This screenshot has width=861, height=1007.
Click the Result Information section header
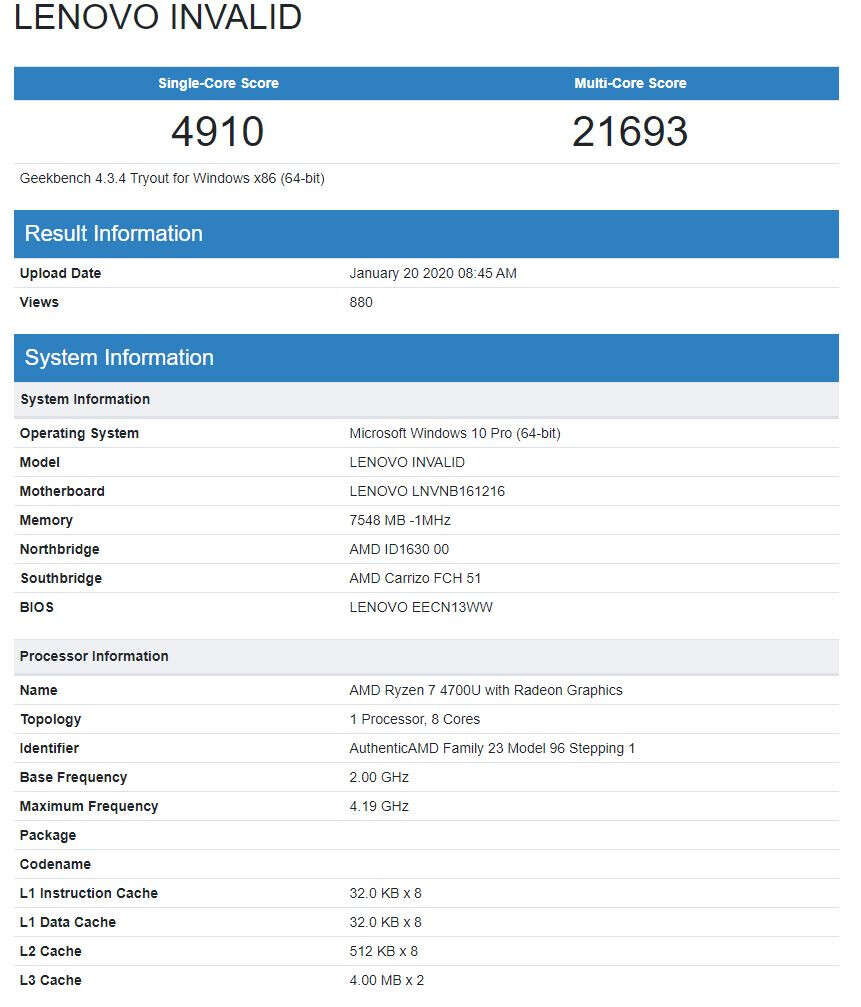tap(112, 233)
